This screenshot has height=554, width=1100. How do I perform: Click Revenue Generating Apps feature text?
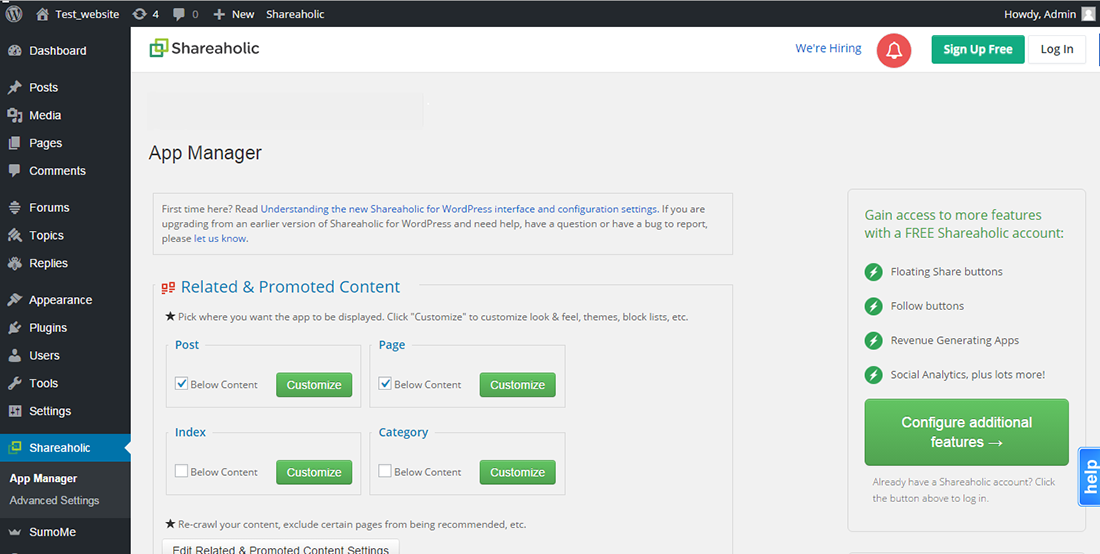tap(955, 340)
